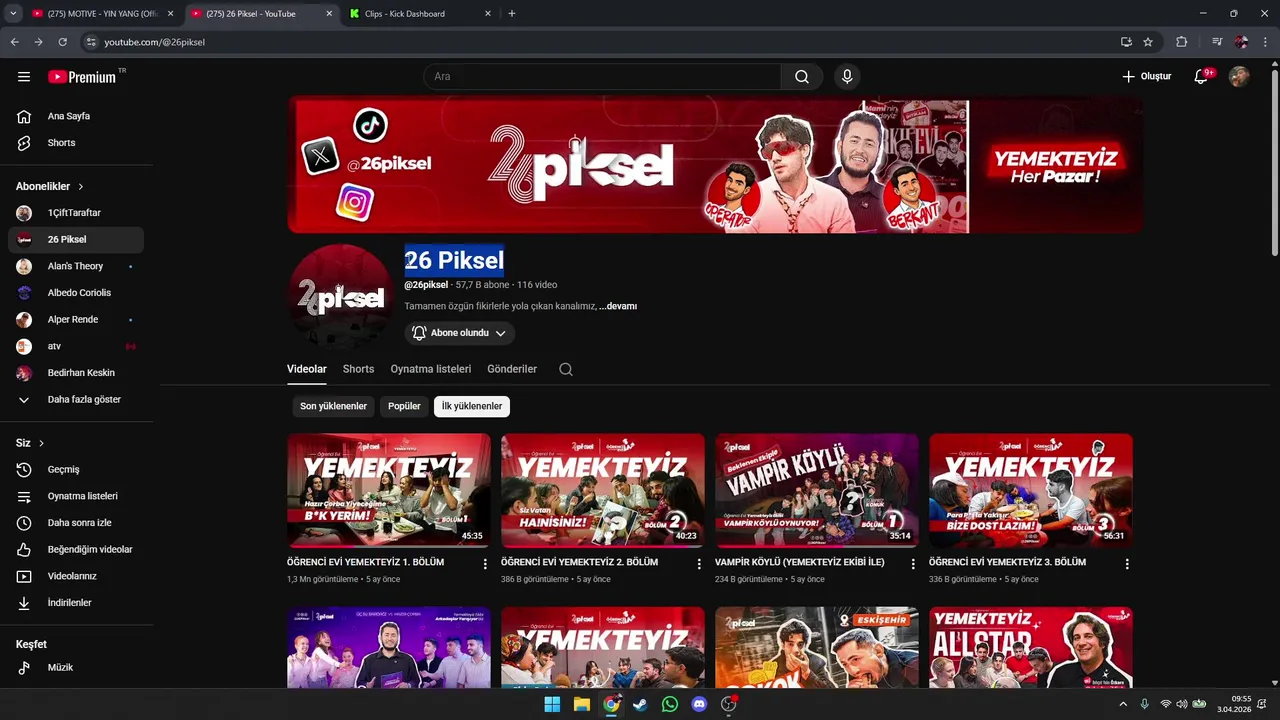
Task: Open new Chrome tab plus button
Action: tap(512, 14)
